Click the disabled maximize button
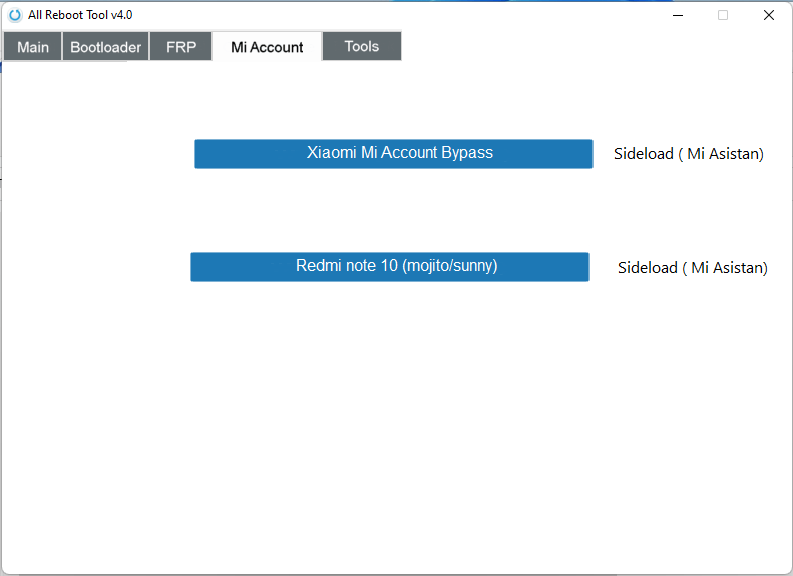This screenshot has height=576, width=793. tap(723, 15)
